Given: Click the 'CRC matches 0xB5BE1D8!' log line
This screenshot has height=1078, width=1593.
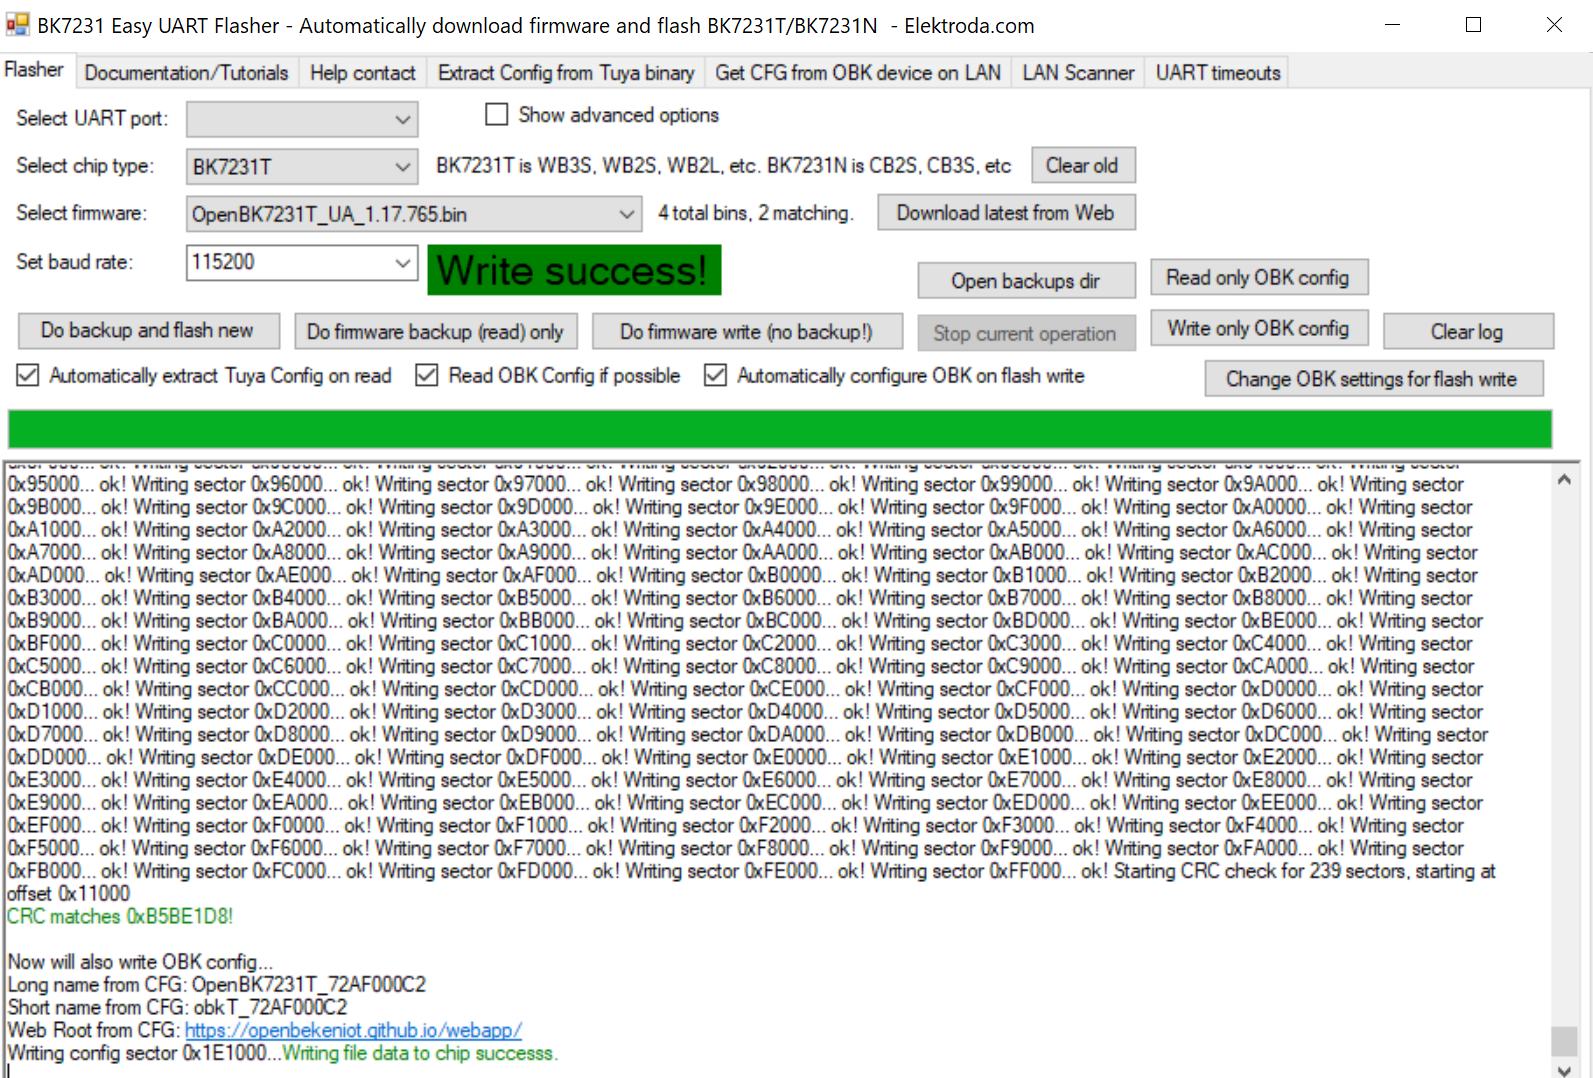Looking at the screenshot, I should pos(120,916).
